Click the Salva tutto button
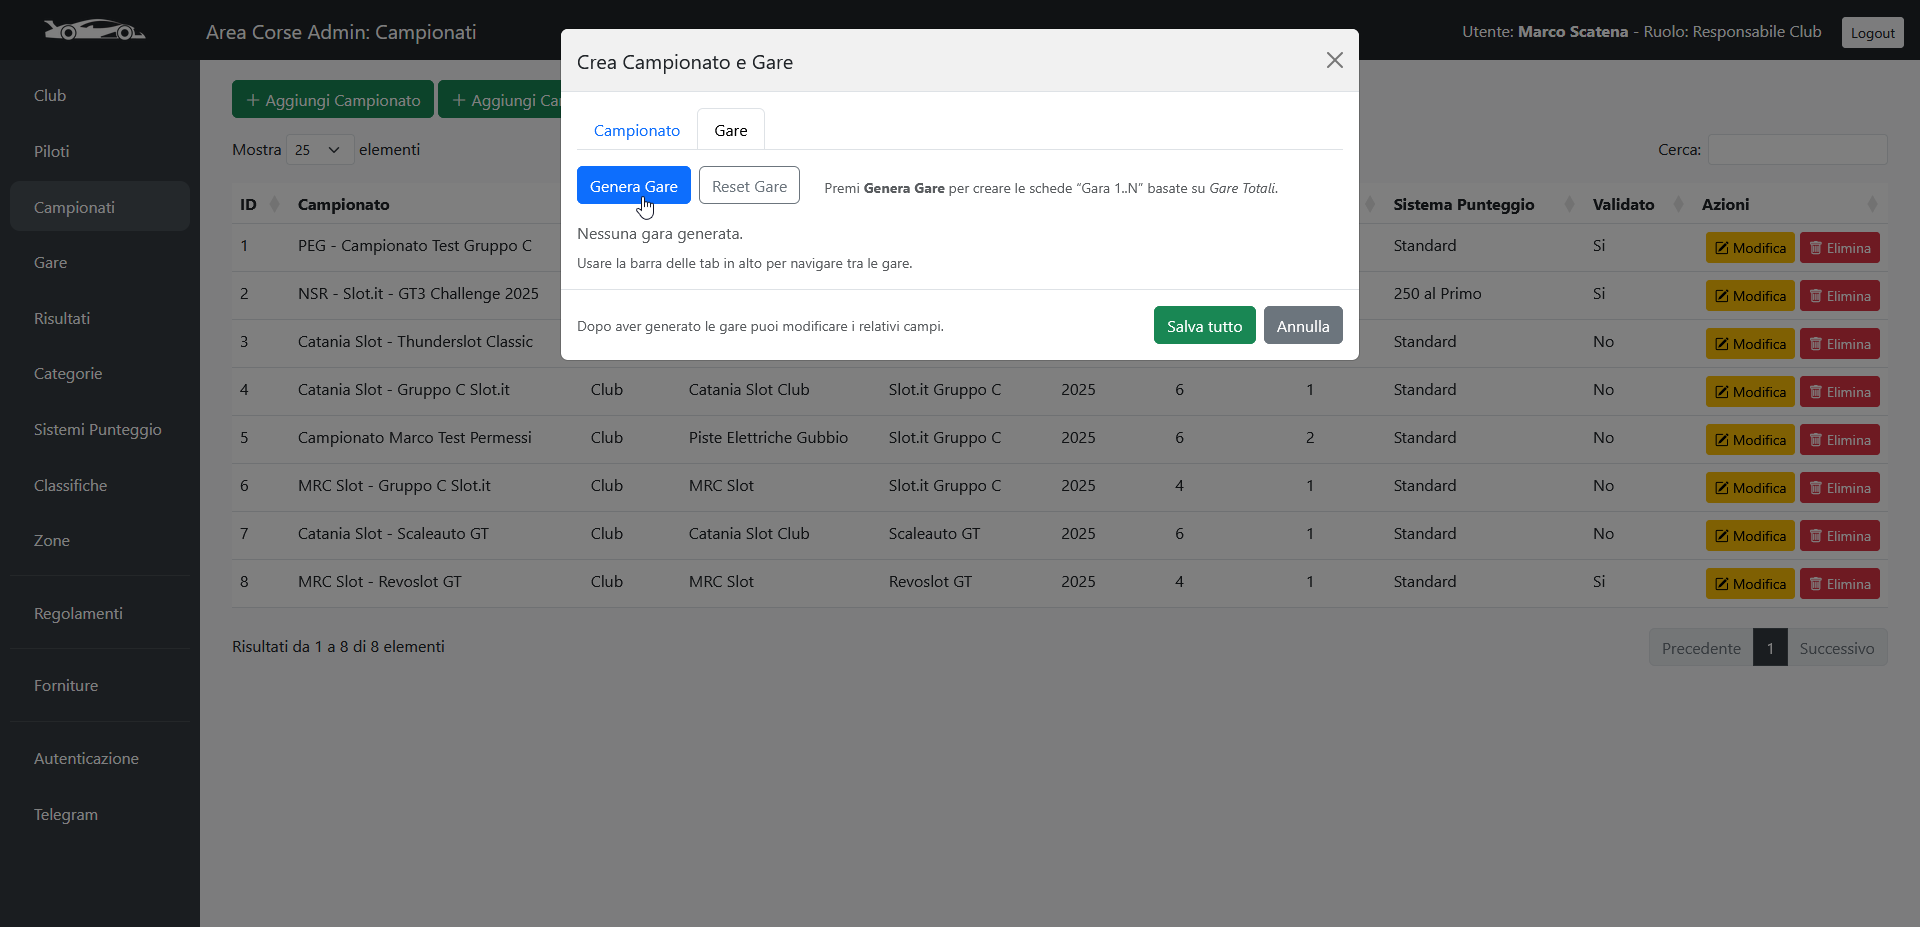Viewport: 1920px width, 927px height. click(x=1204, y=326)
